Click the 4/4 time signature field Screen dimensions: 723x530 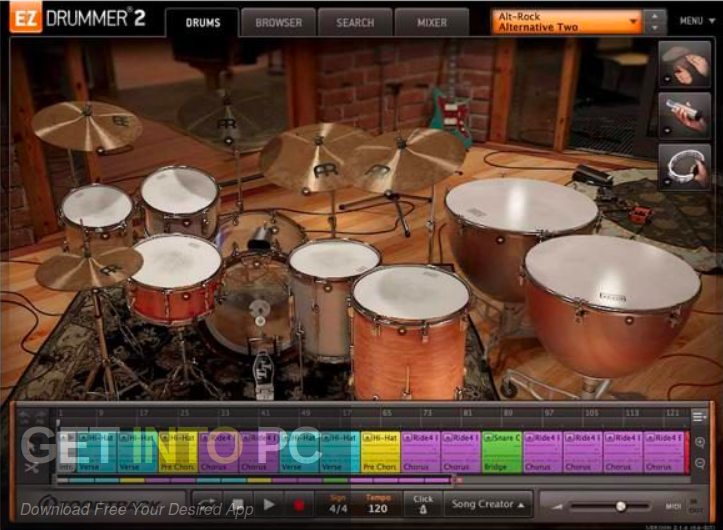338,508
